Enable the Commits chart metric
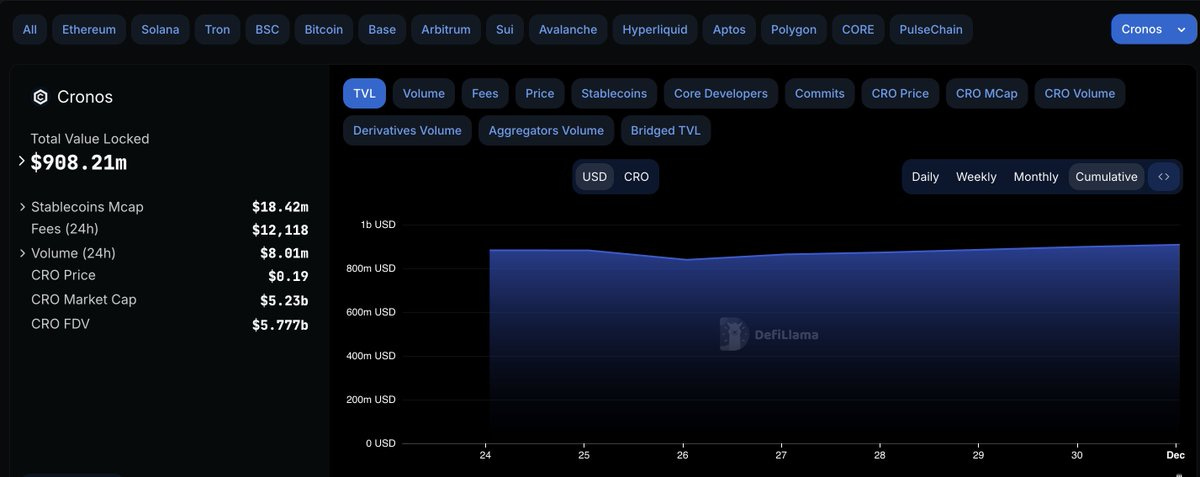Image resolution: width=1200 pixels, height=477 pixels. (820, 93)
